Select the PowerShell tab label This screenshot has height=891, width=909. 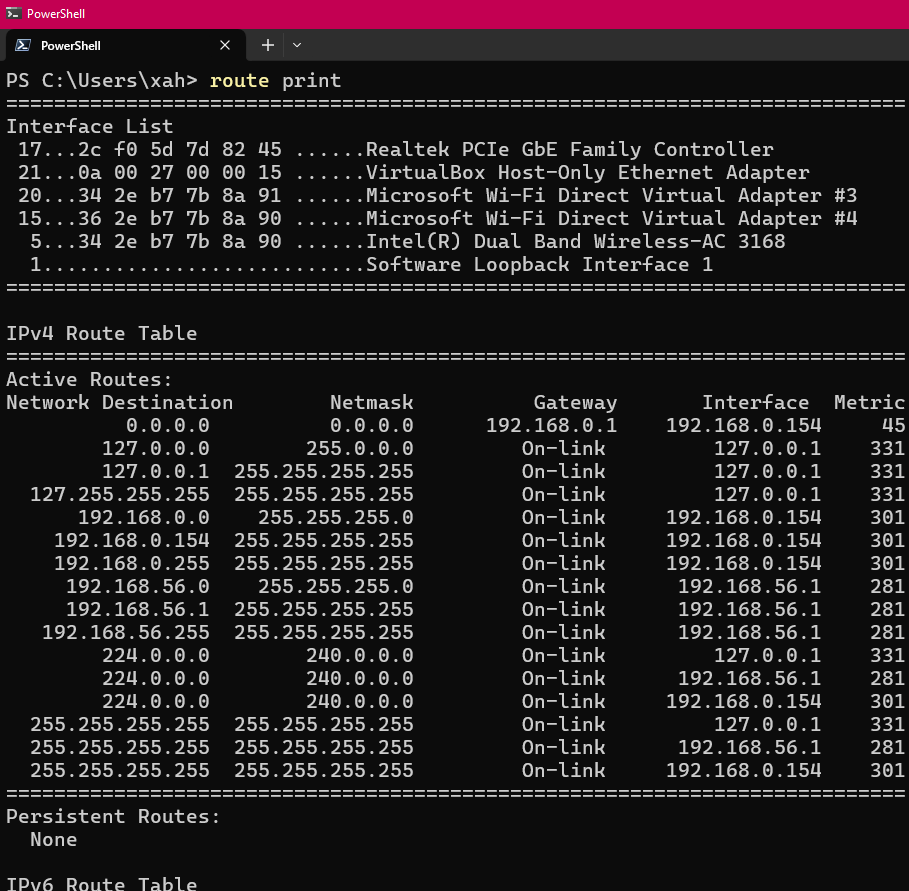tap(70, 45)
